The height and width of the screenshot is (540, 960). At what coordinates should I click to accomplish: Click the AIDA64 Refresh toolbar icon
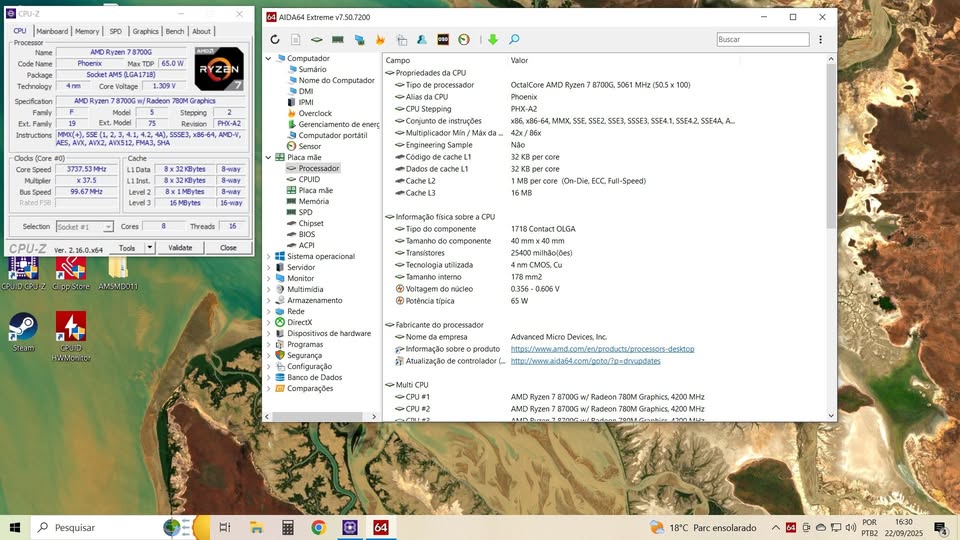point(275,39)
